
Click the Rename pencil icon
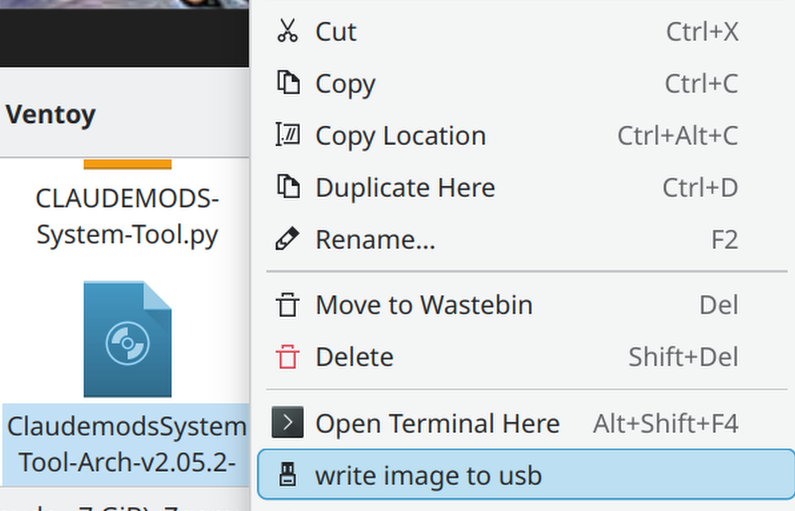tap(287, 239)
